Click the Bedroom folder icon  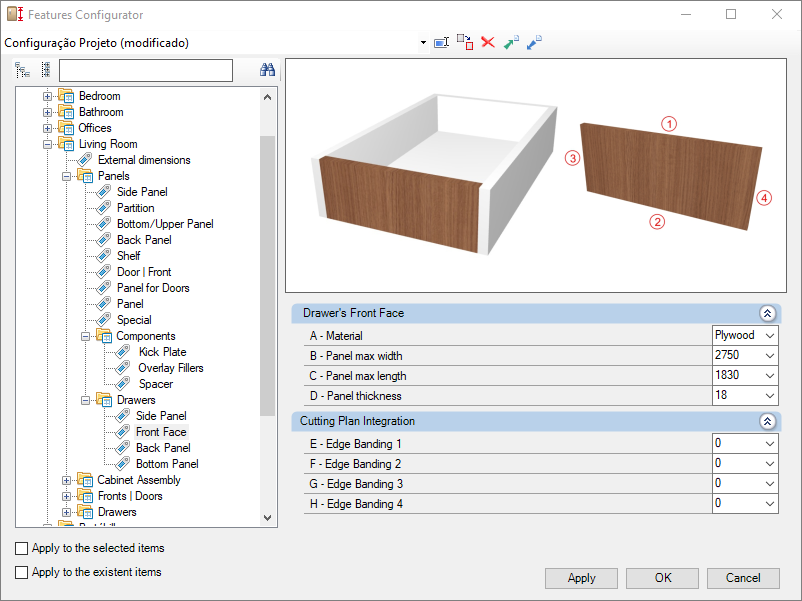pyautogui.click(x=66, y=96)
